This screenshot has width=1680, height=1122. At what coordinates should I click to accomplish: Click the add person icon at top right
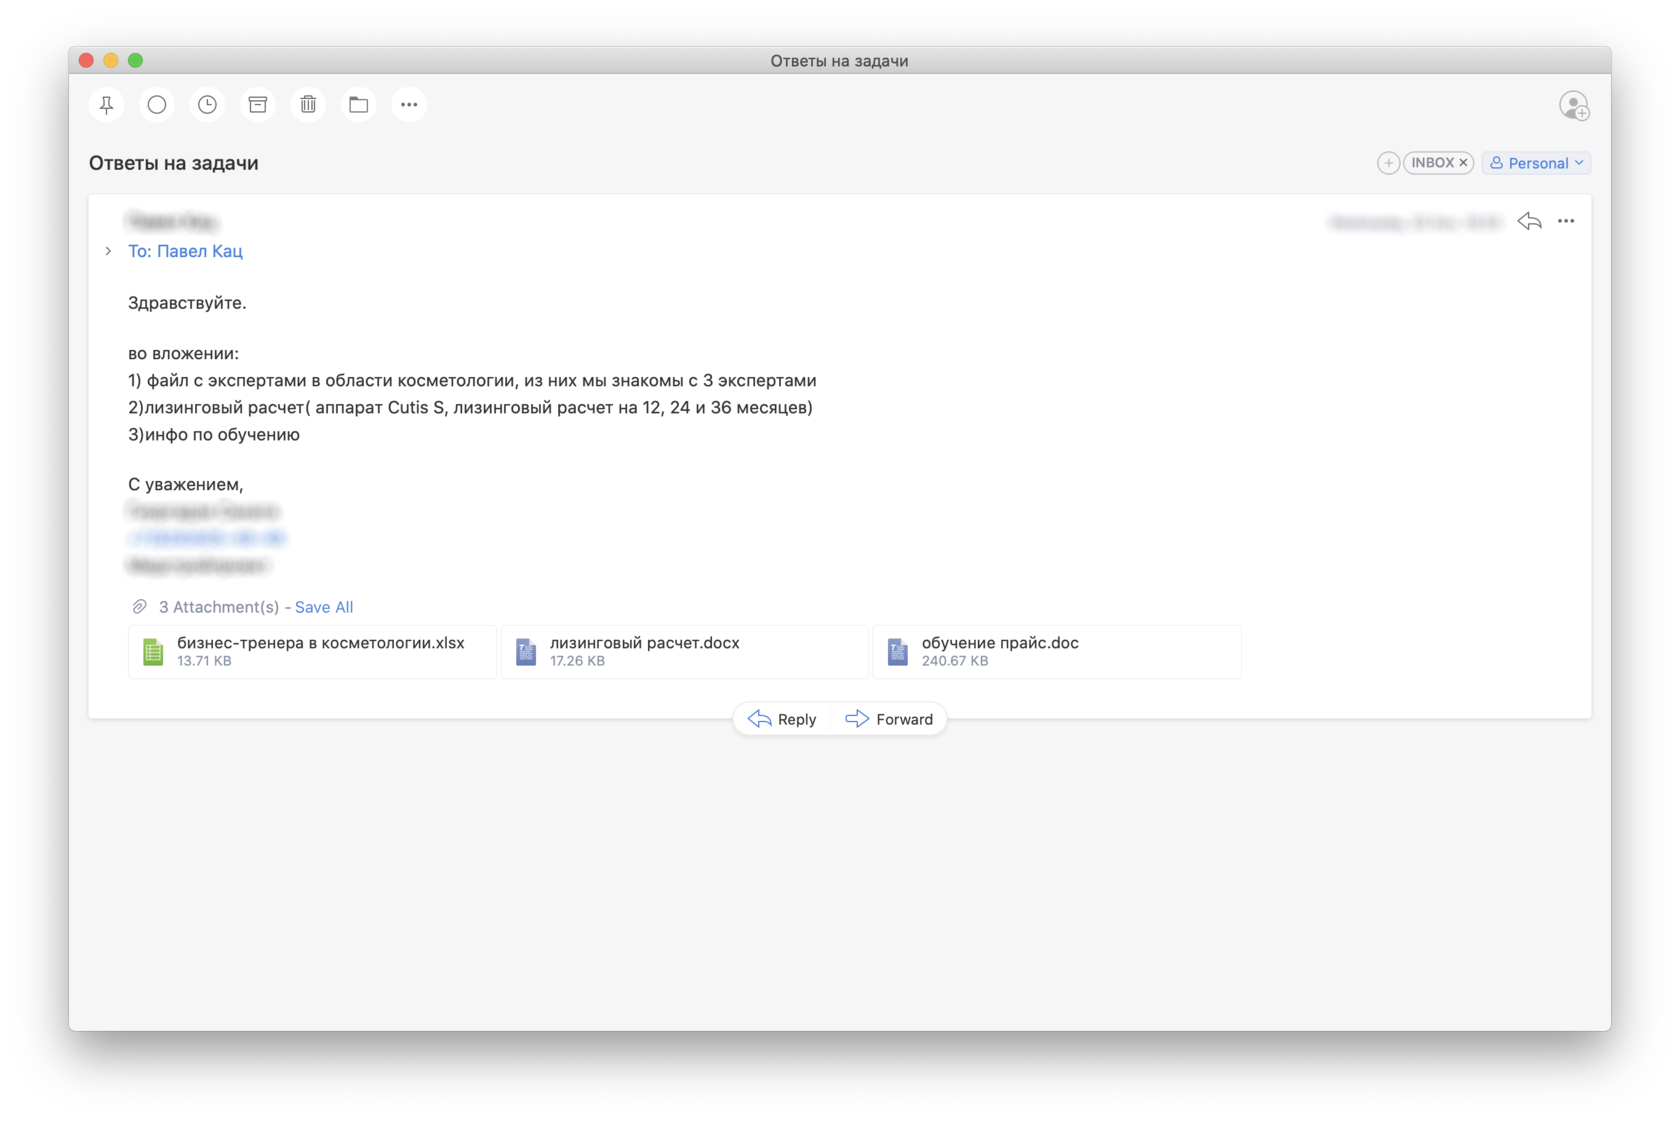tap(1574, 105)
